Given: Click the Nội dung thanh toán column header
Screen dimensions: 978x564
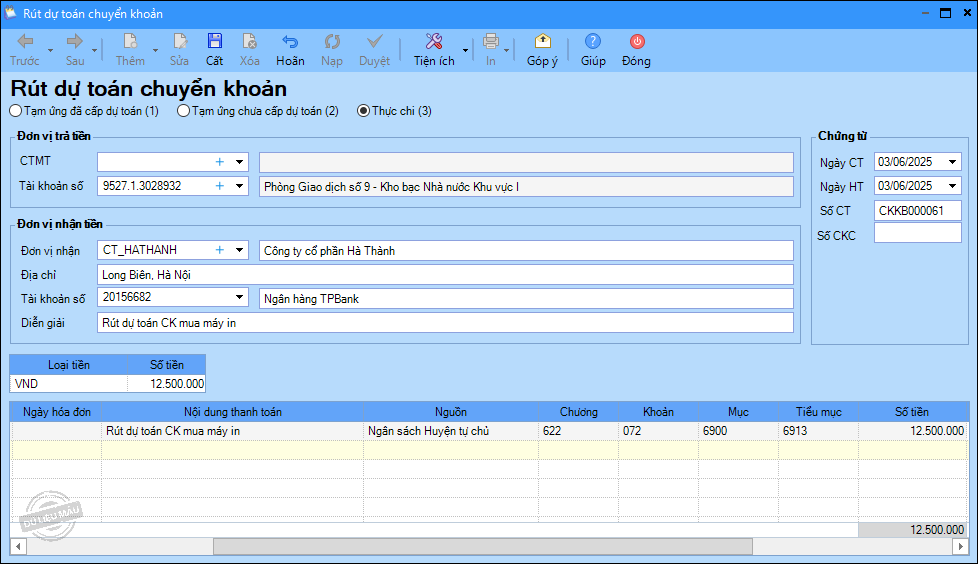Looking at the screenshot, I should (x=233, y=412).
